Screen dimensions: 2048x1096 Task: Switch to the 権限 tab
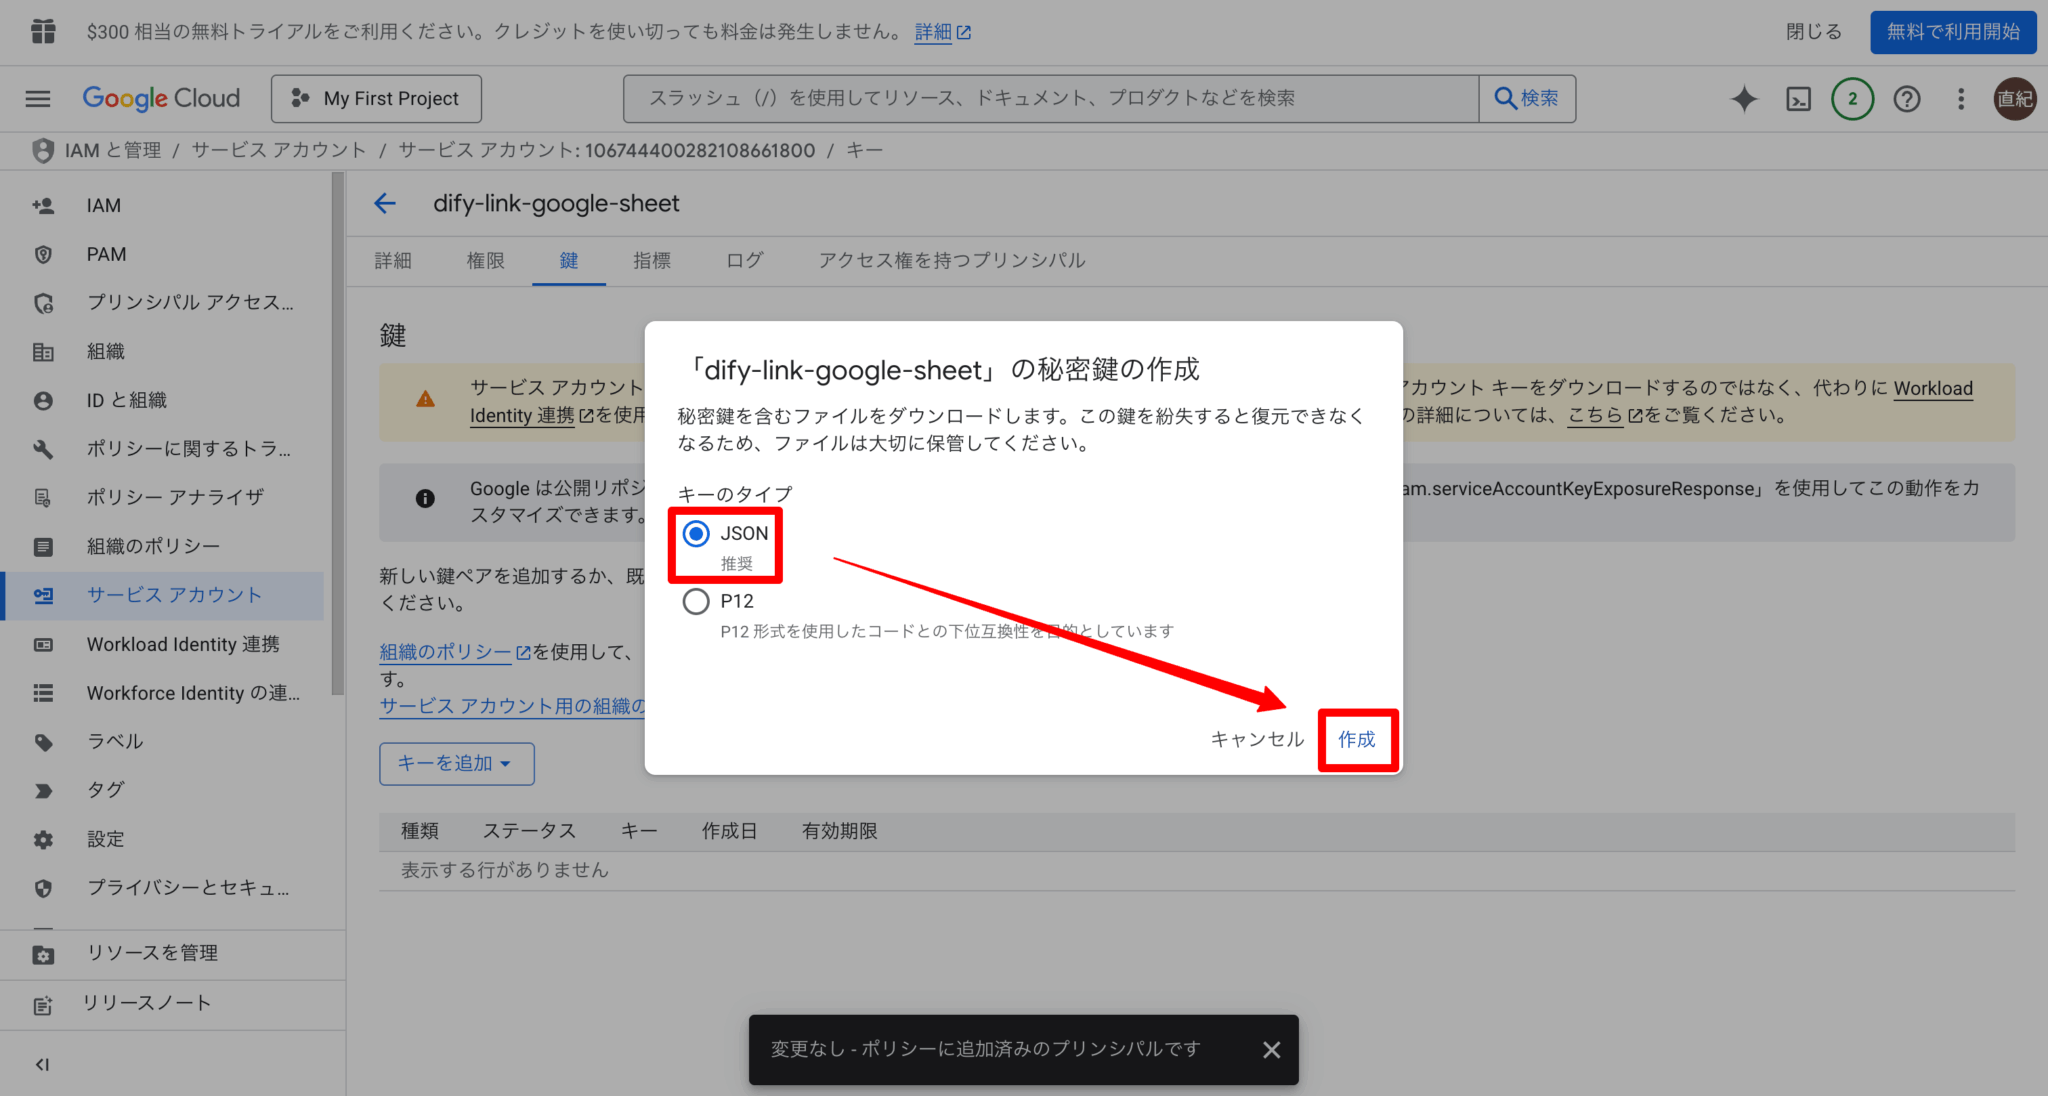coord(486,260)
